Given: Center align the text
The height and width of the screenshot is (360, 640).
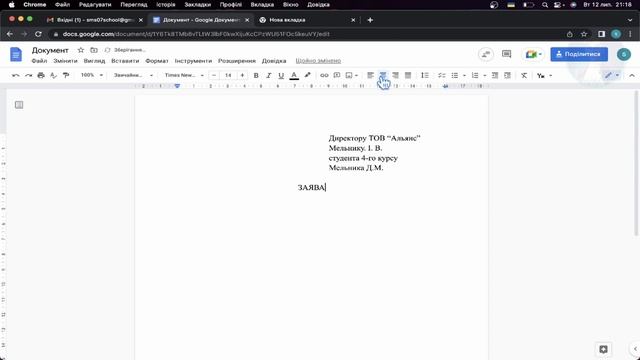Looking at the screenshot, I should pyautogui.click(x=383, y=75).
